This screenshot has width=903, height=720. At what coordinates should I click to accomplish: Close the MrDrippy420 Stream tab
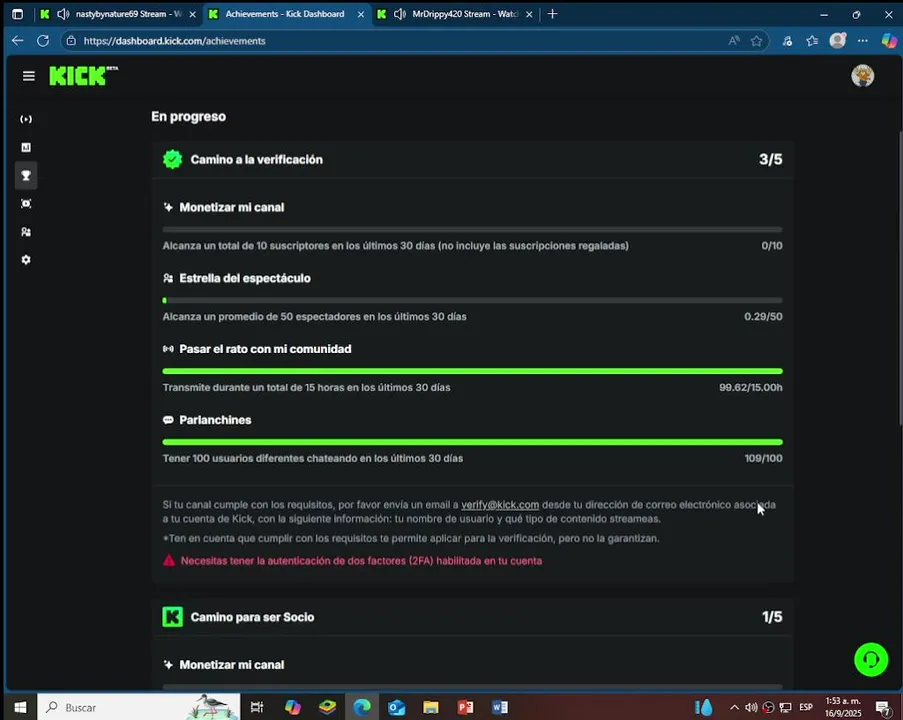(x=529, y=14)
